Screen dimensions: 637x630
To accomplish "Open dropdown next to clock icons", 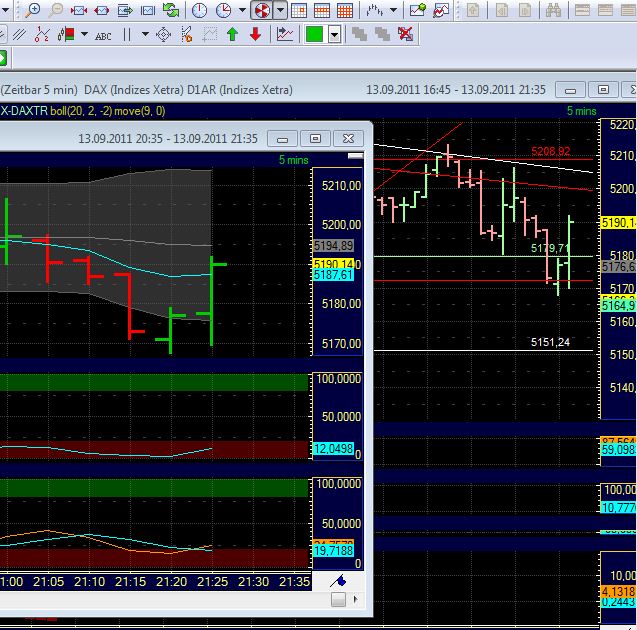I will click(242, 10).
